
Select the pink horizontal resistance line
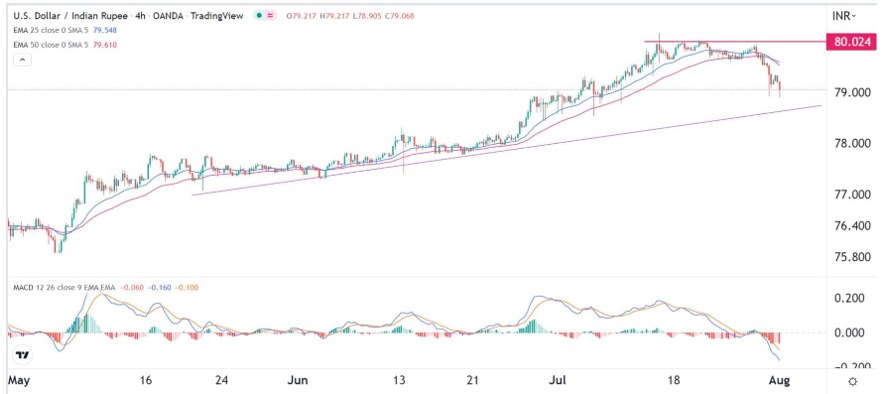pos(735,42)
